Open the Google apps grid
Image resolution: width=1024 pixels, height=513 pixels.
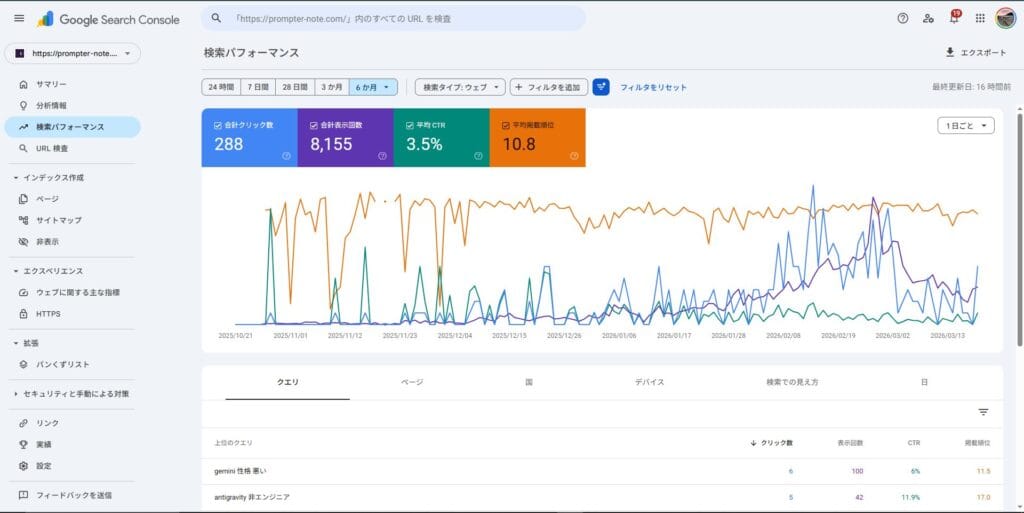(x=980, y=18)
